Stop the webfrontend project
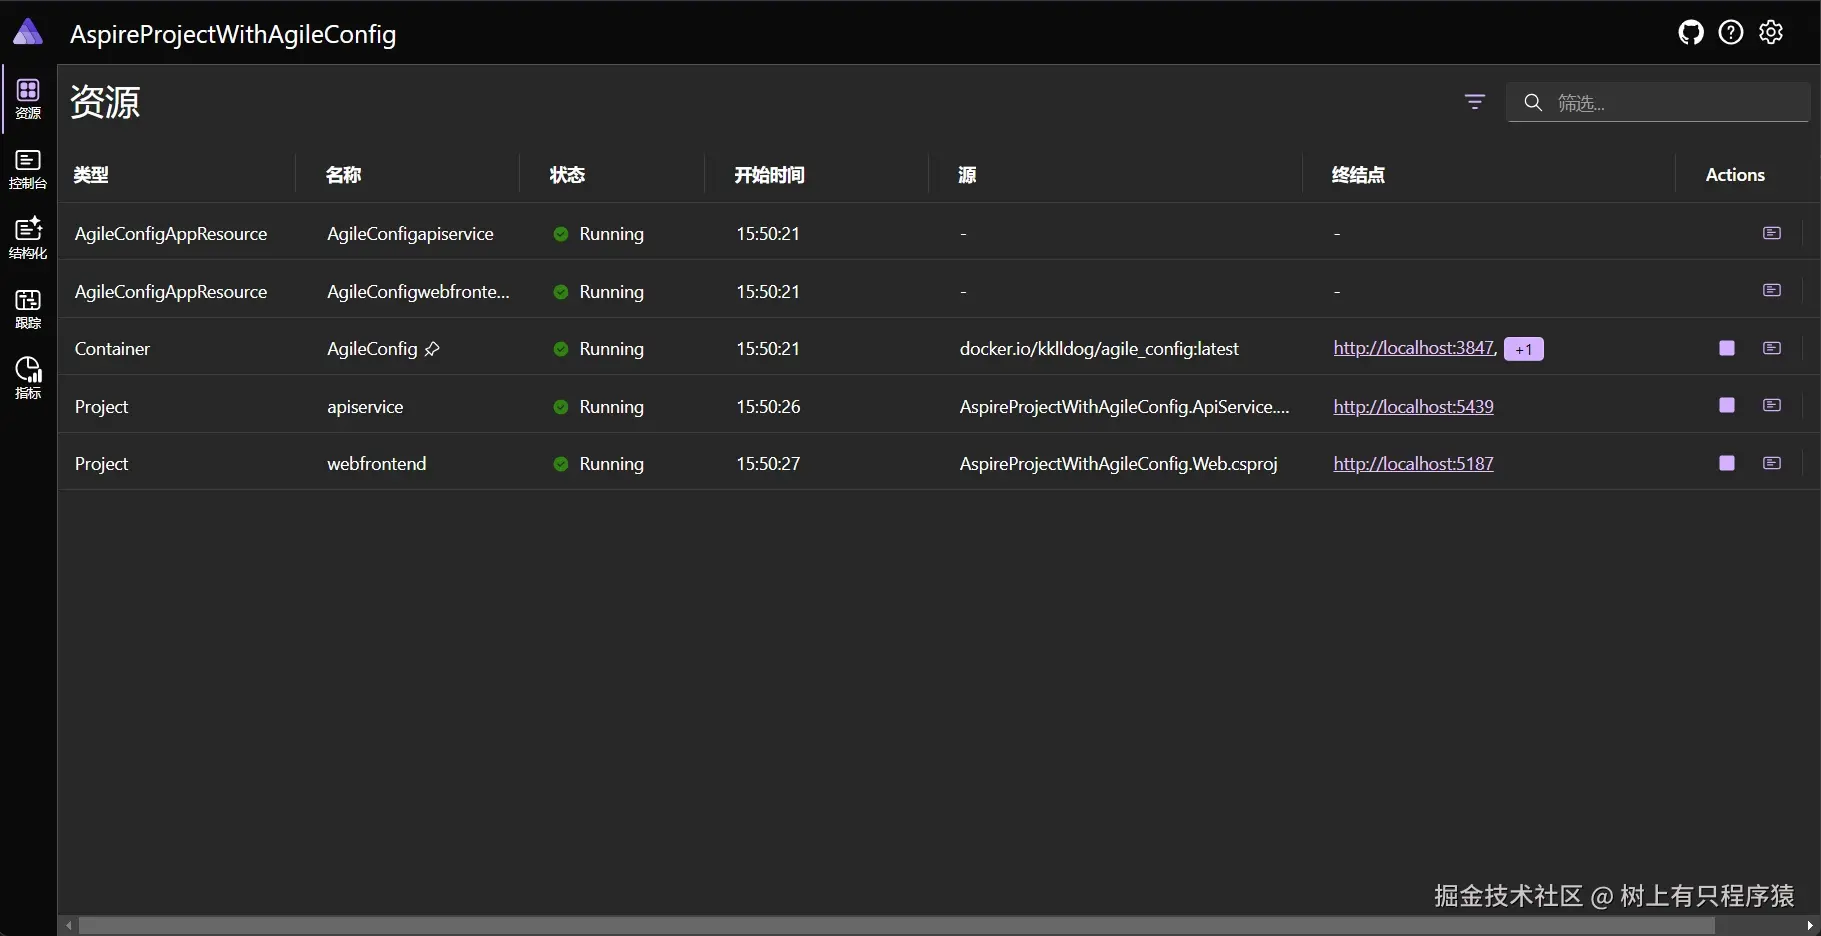 click(x=1727, y=463)
